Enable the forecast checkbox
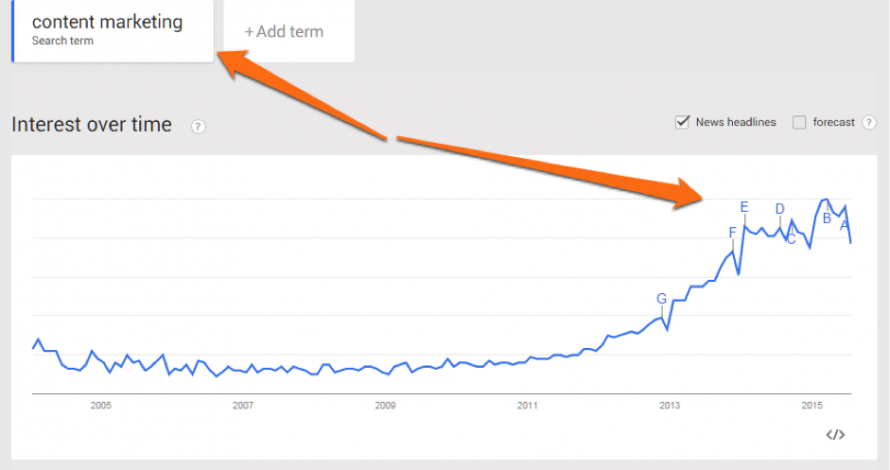The width and height of the screenshot is (890, 470). point(799,122)
